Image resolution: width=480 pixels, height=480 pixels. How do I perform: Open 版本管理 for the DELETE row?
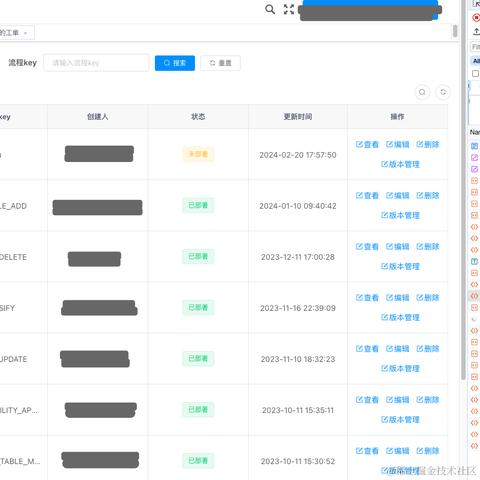pyautogui.click(x=400, y=266)
